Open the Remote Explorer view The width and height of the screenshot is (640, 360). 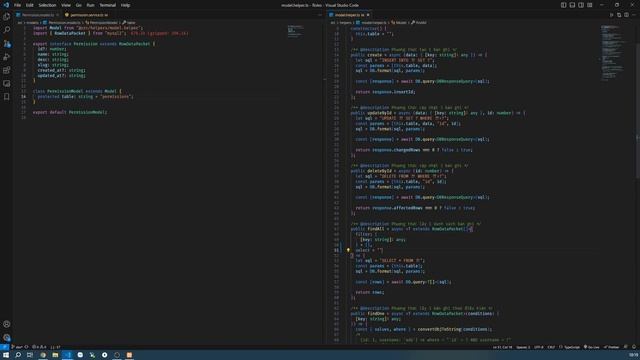point(7,83)
